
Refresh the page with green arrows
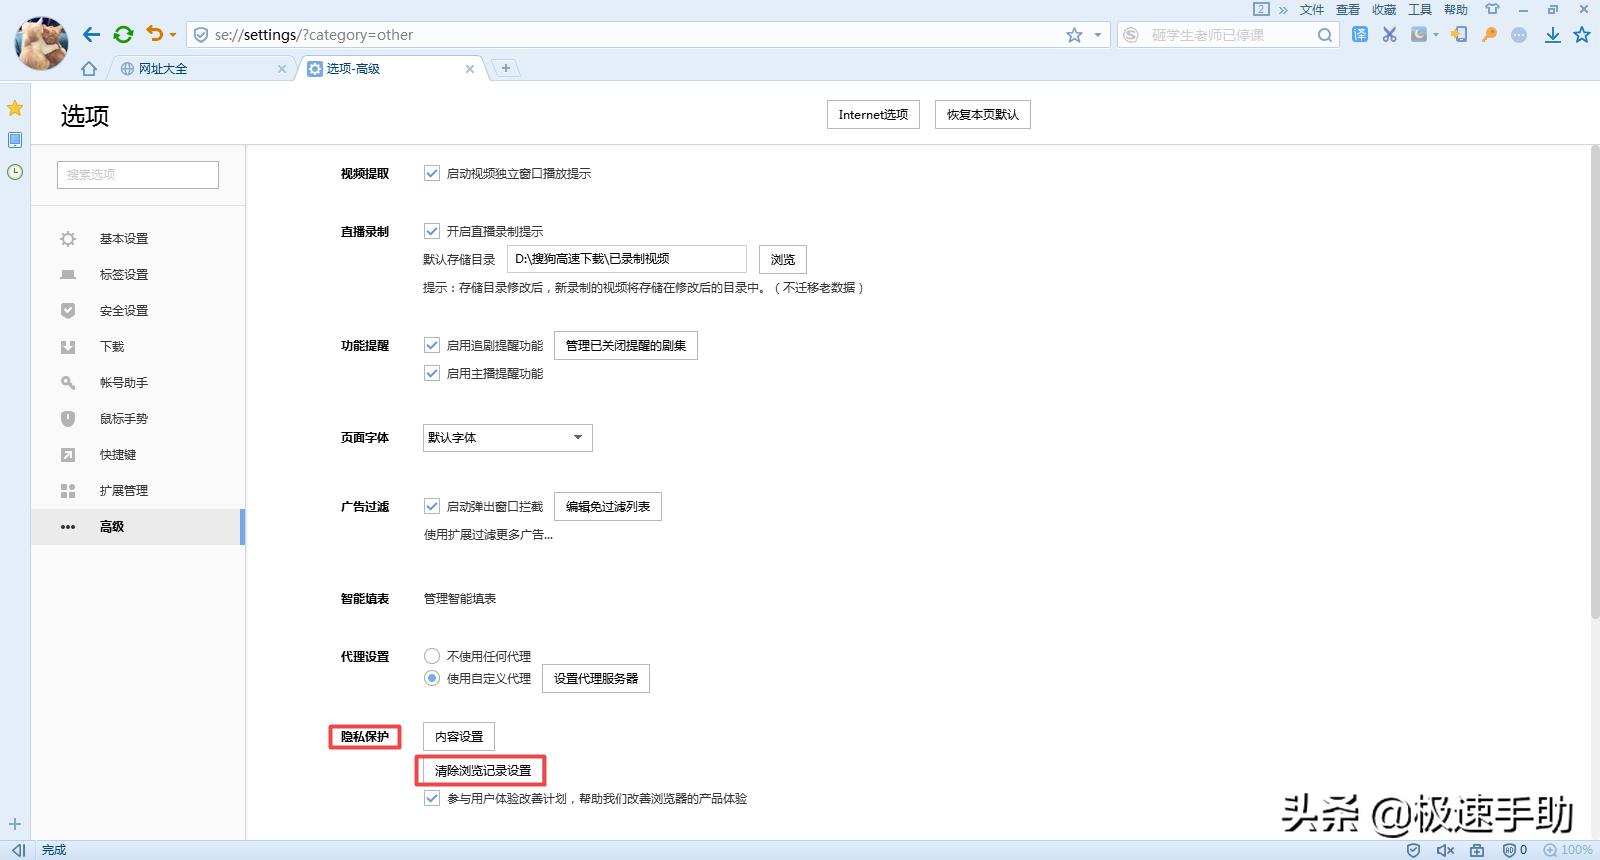pos(123,34)
